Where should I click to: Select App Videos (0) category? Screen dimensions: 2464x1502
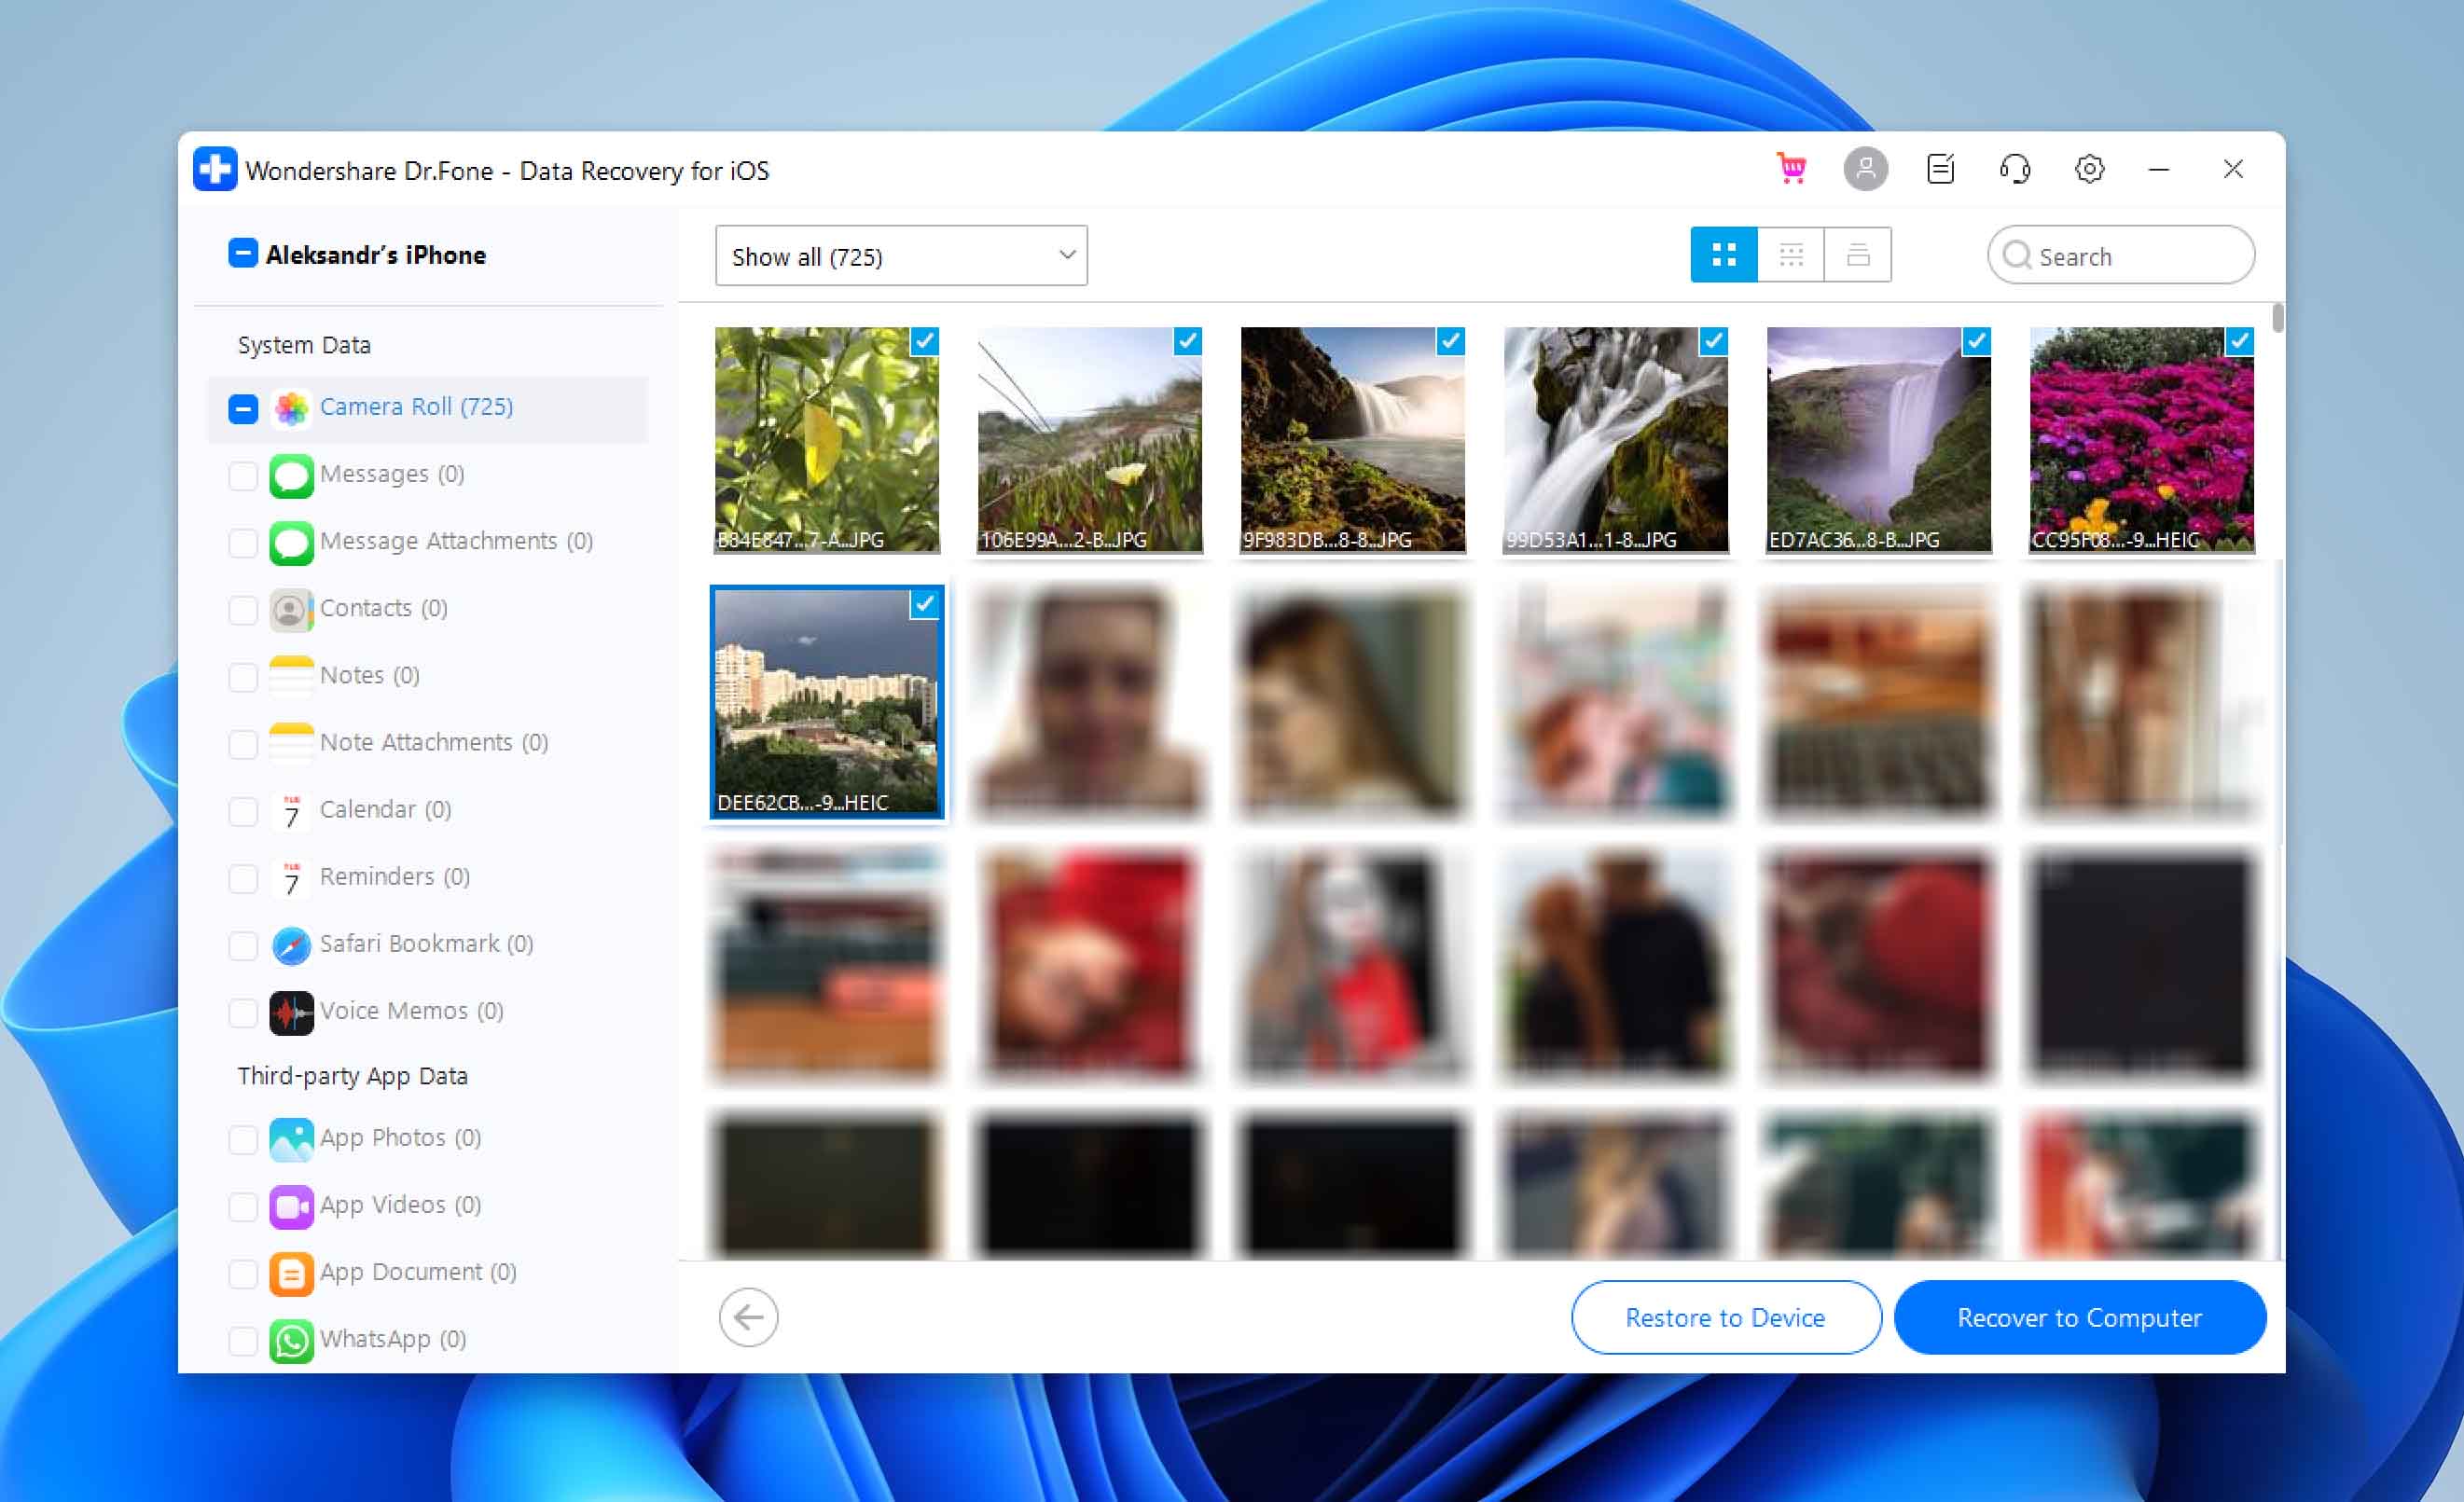pos(400,1205)
